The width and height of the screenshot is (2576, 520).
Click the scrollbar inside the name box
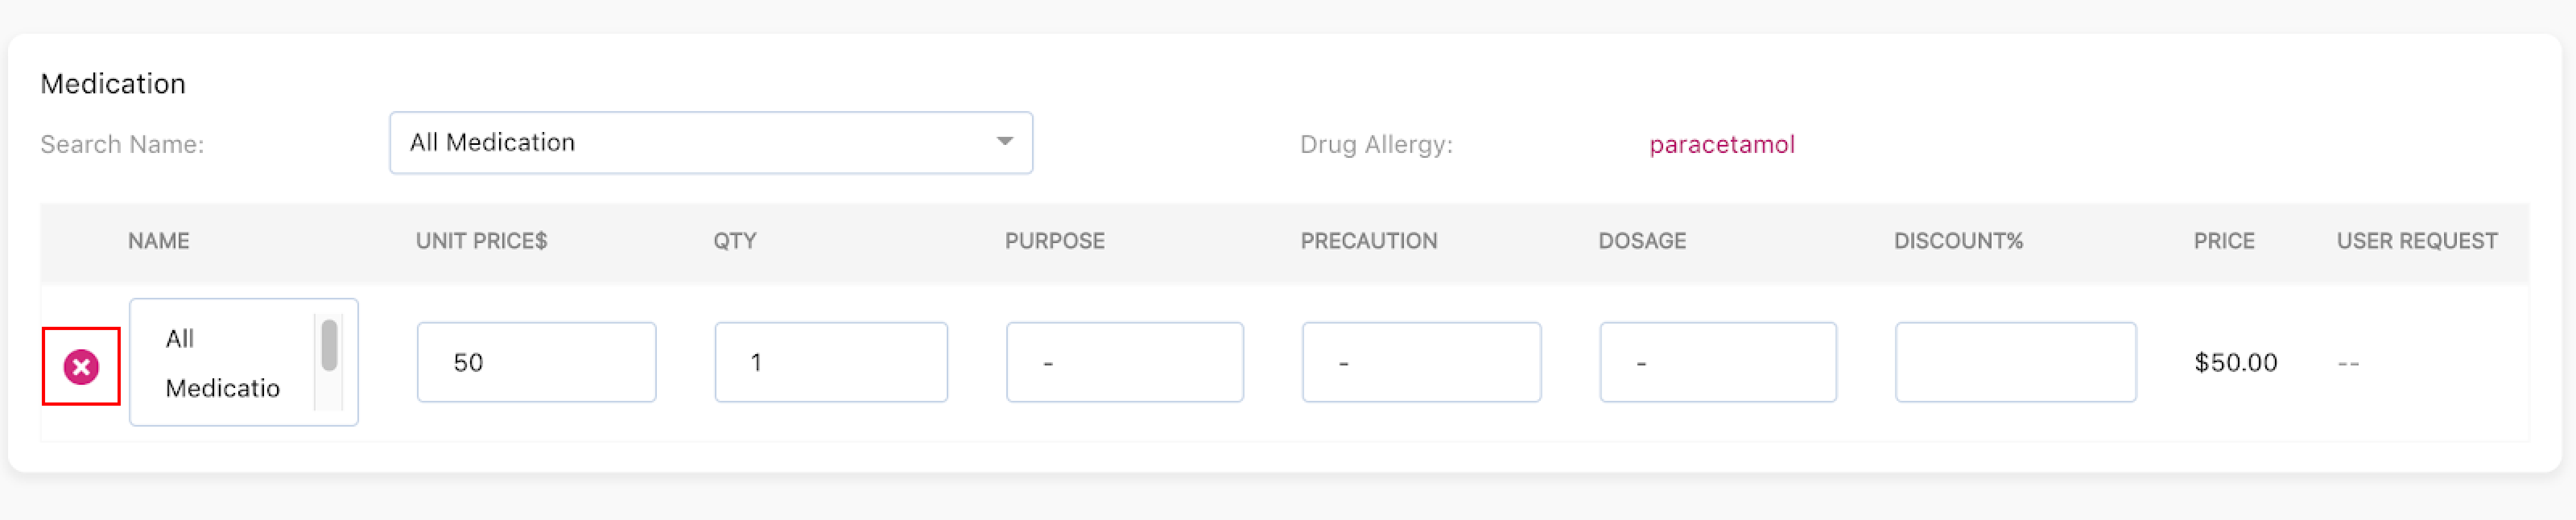pos(328,346)
